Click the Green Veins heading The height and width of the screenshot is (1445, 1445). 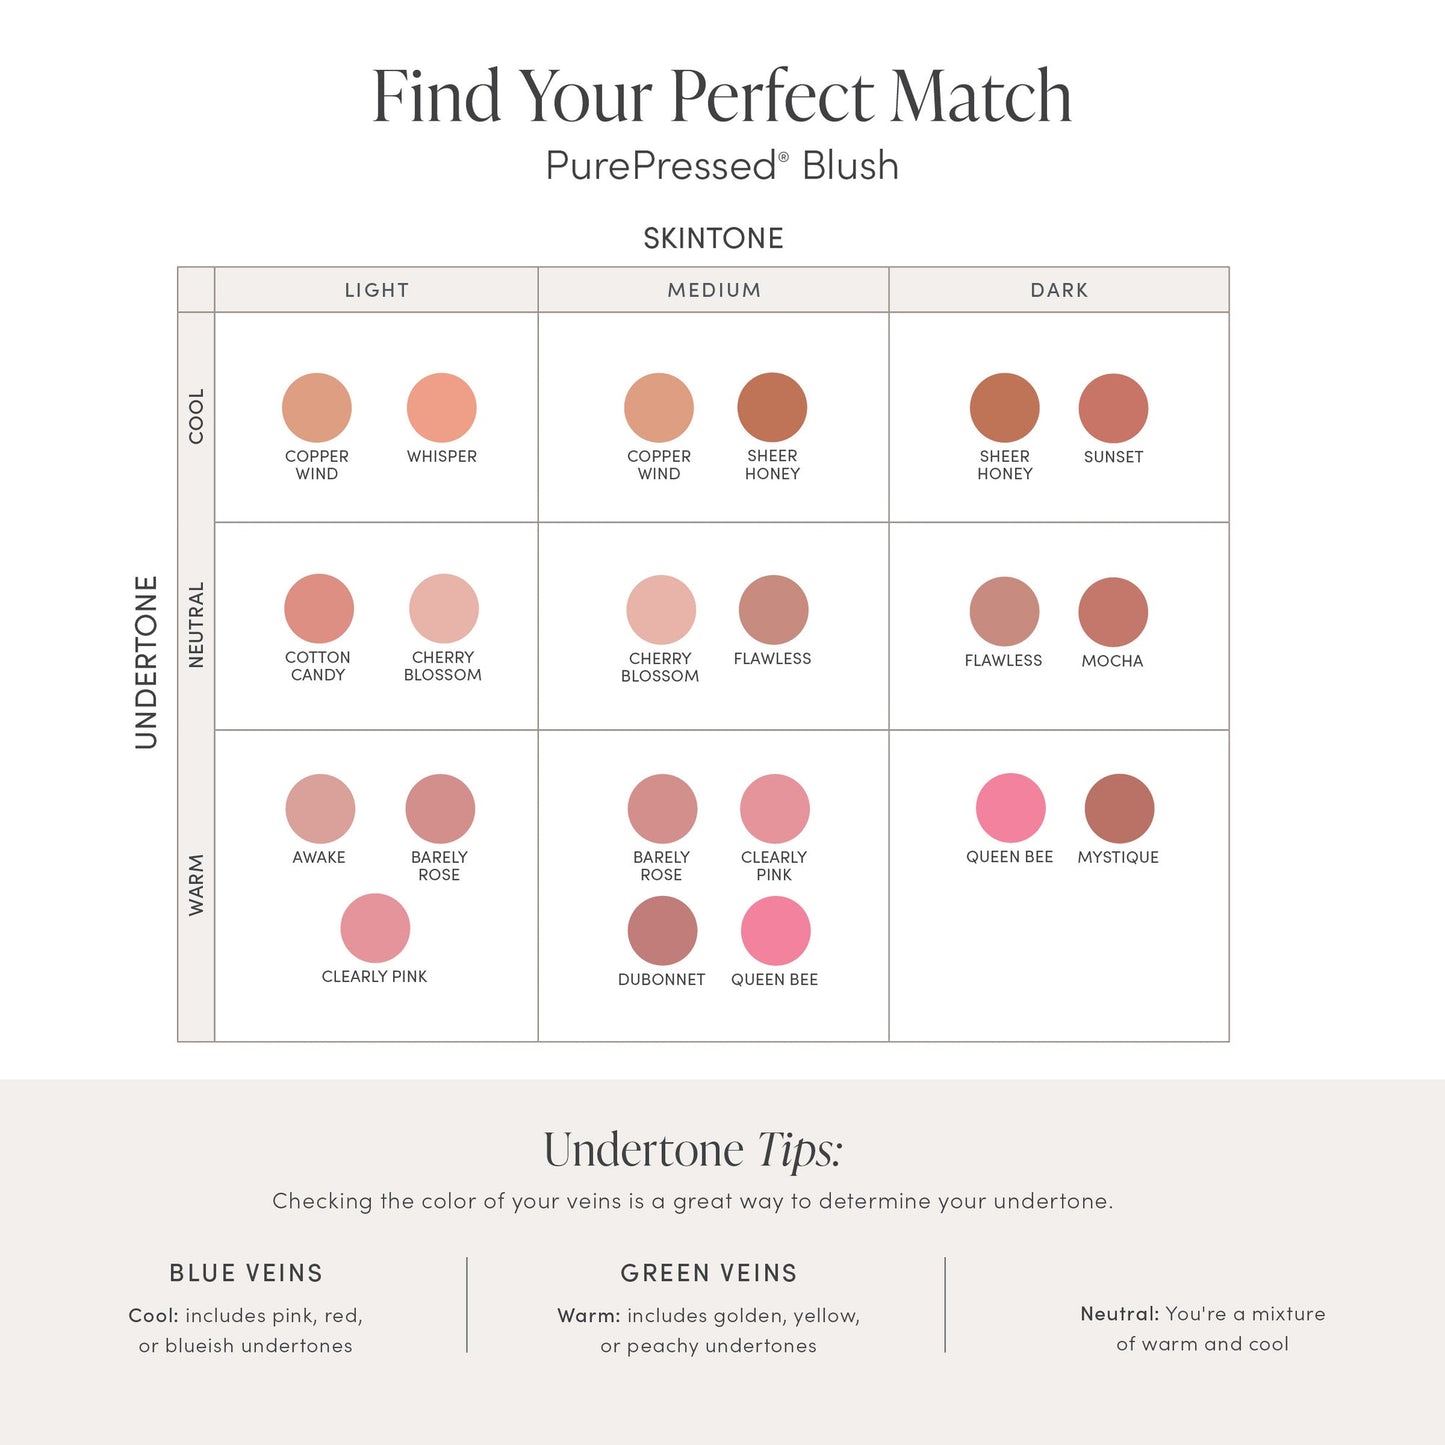[x=708, y=1273]
